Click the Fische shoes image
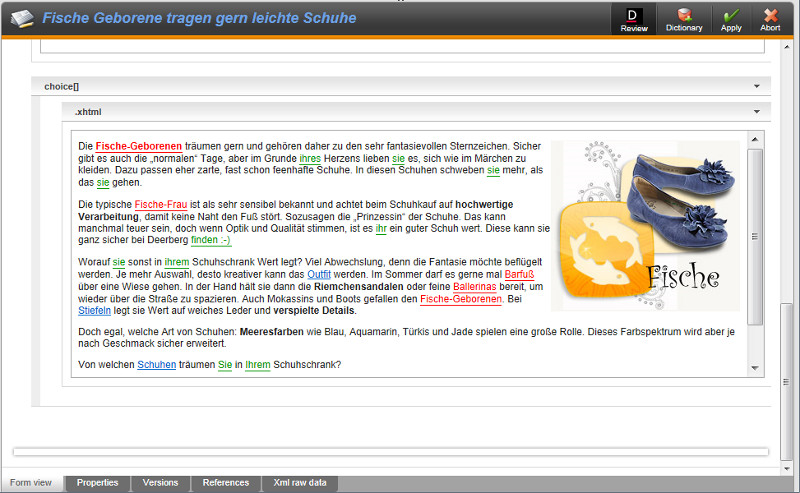This screenshot has width=800, height=493. (646, 225)
